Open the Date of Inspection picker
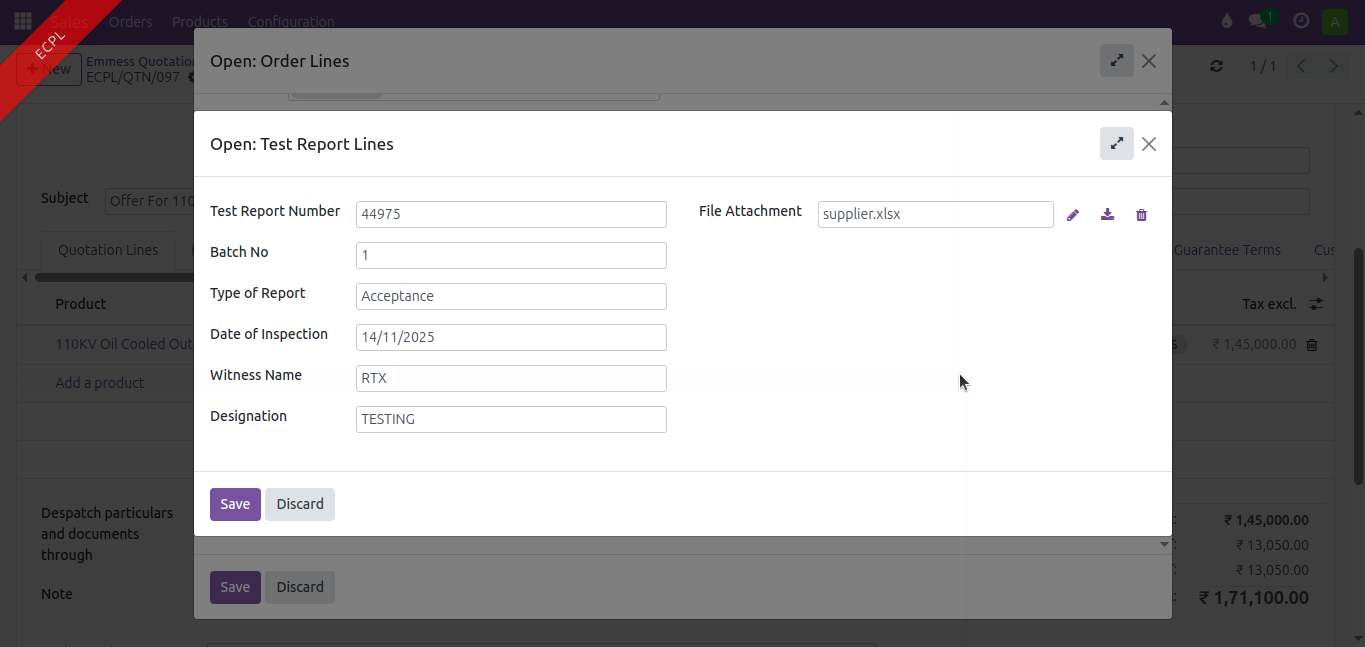 click(511, 337)
